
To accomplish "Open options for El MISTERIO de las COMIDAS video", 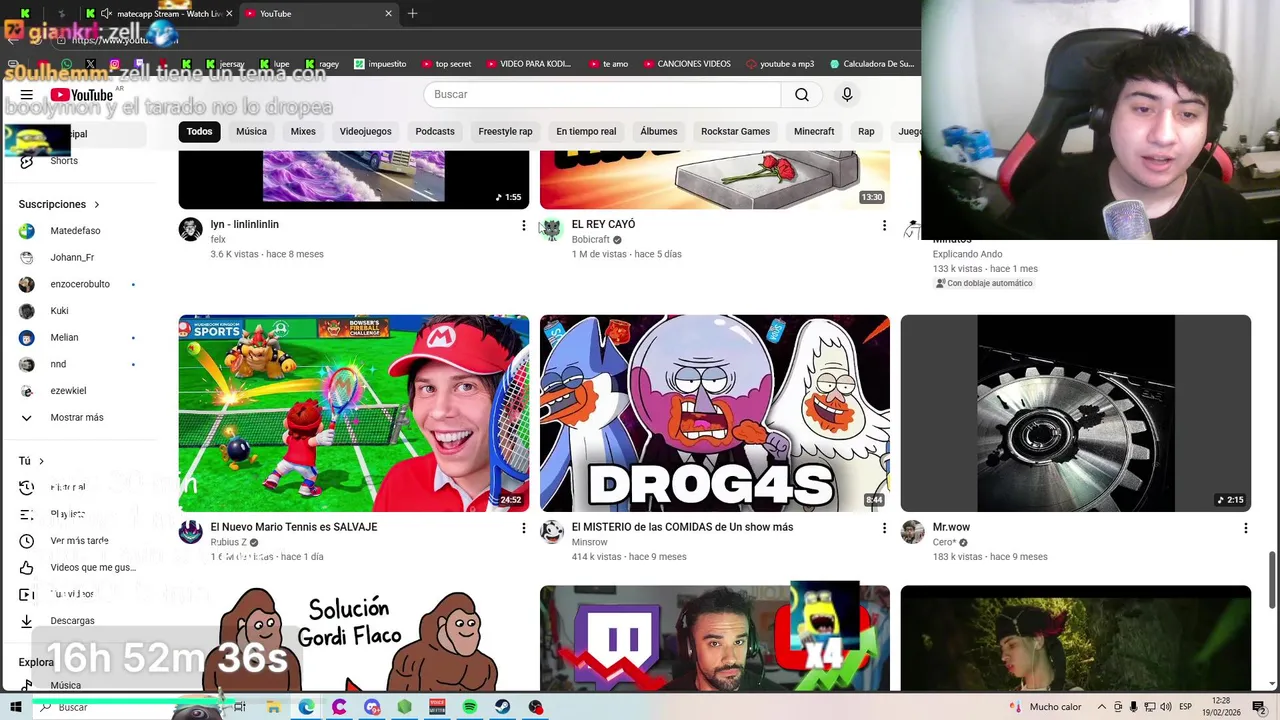I will pyautogui.click(x=884, y=528).
